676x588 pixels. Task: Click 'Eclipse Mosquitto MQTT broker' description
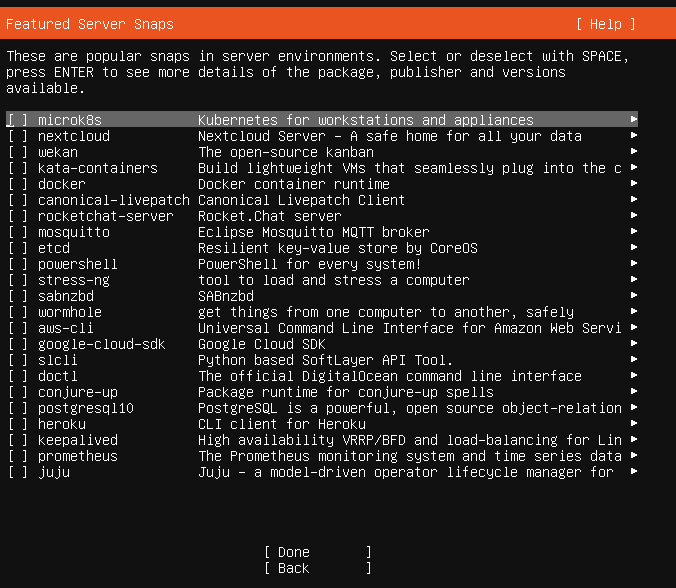coord(313,232)
